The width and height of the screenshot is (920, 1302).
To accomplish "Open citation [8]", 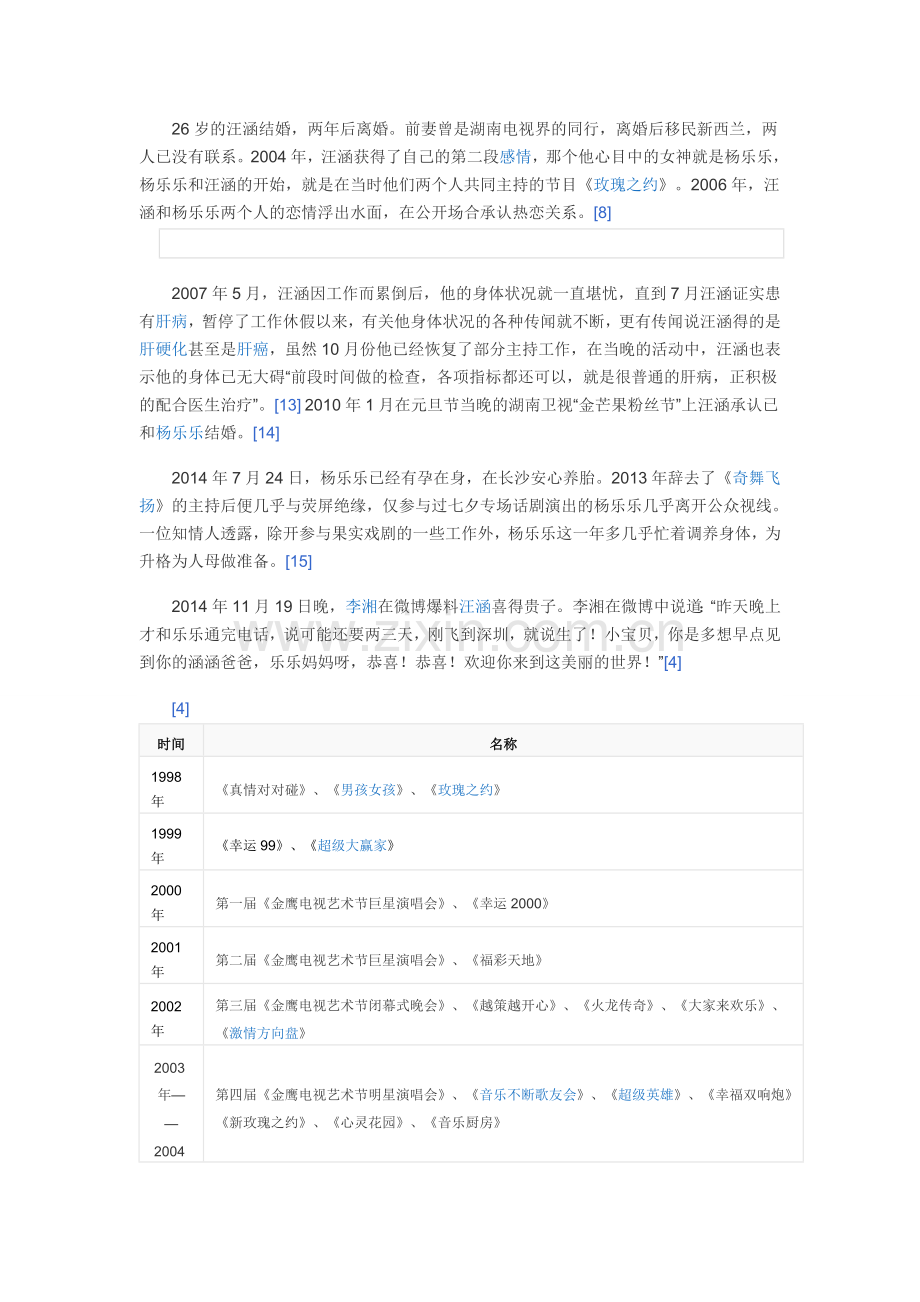I will point(602,212).
